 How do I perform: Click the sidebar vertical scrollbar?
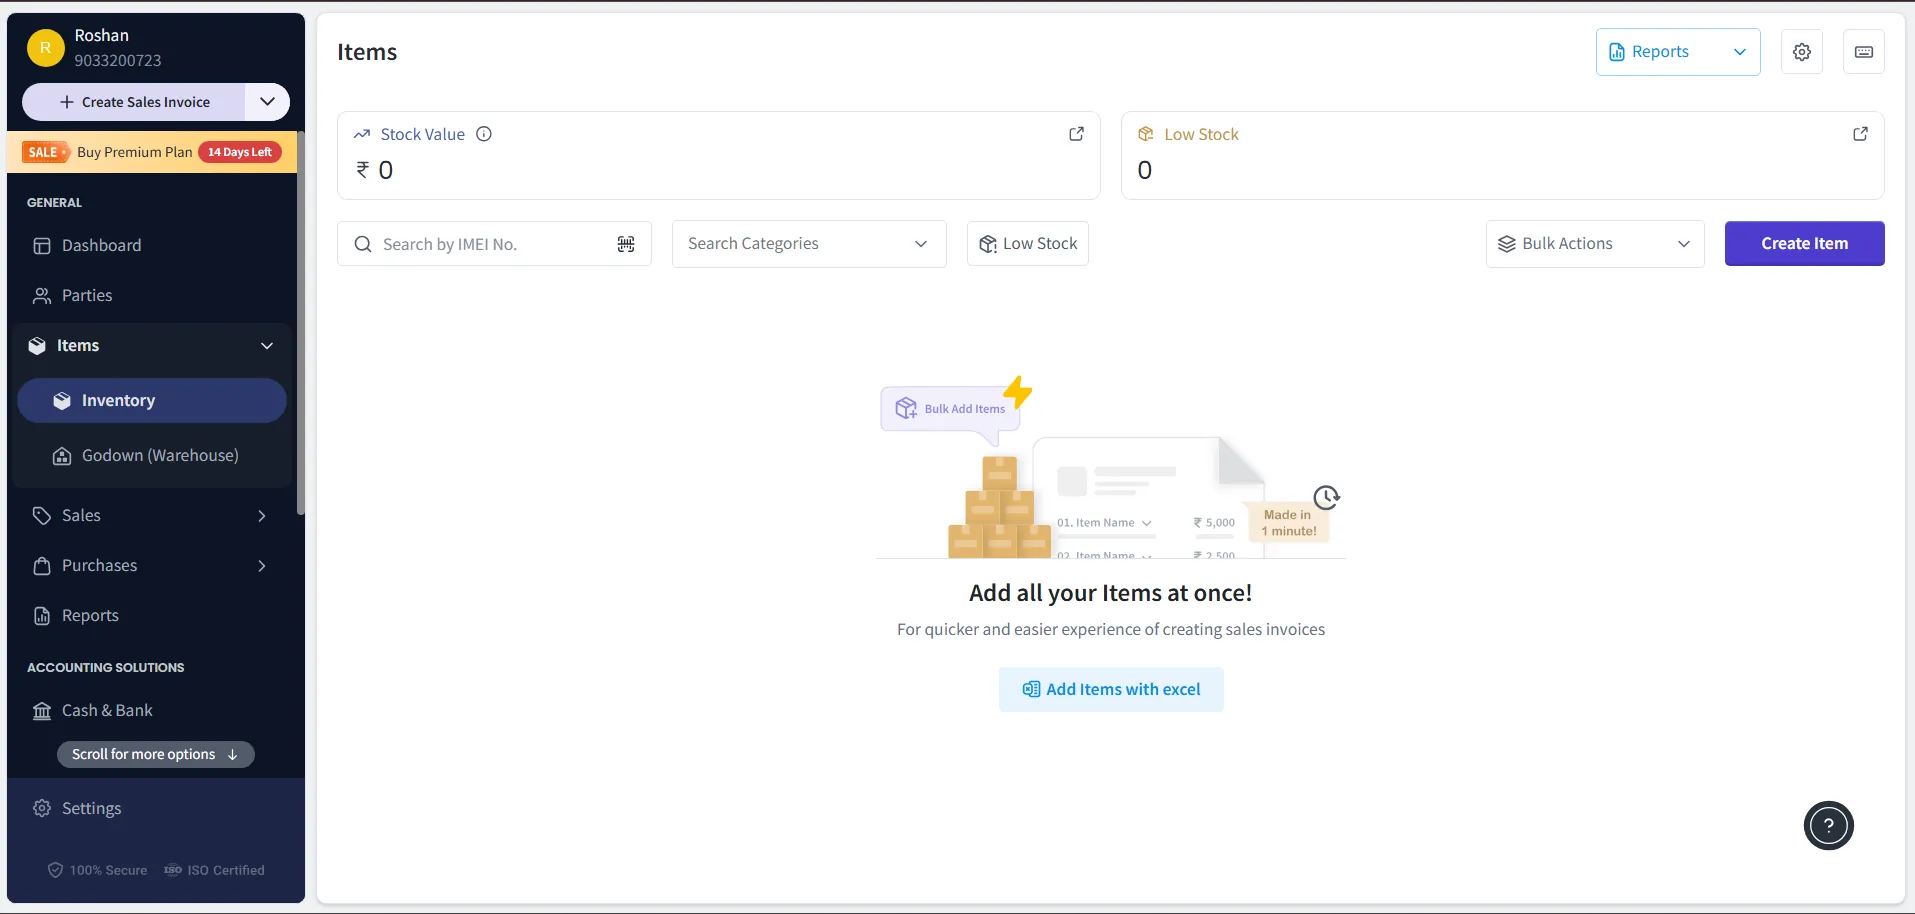[x=300, y=325]
